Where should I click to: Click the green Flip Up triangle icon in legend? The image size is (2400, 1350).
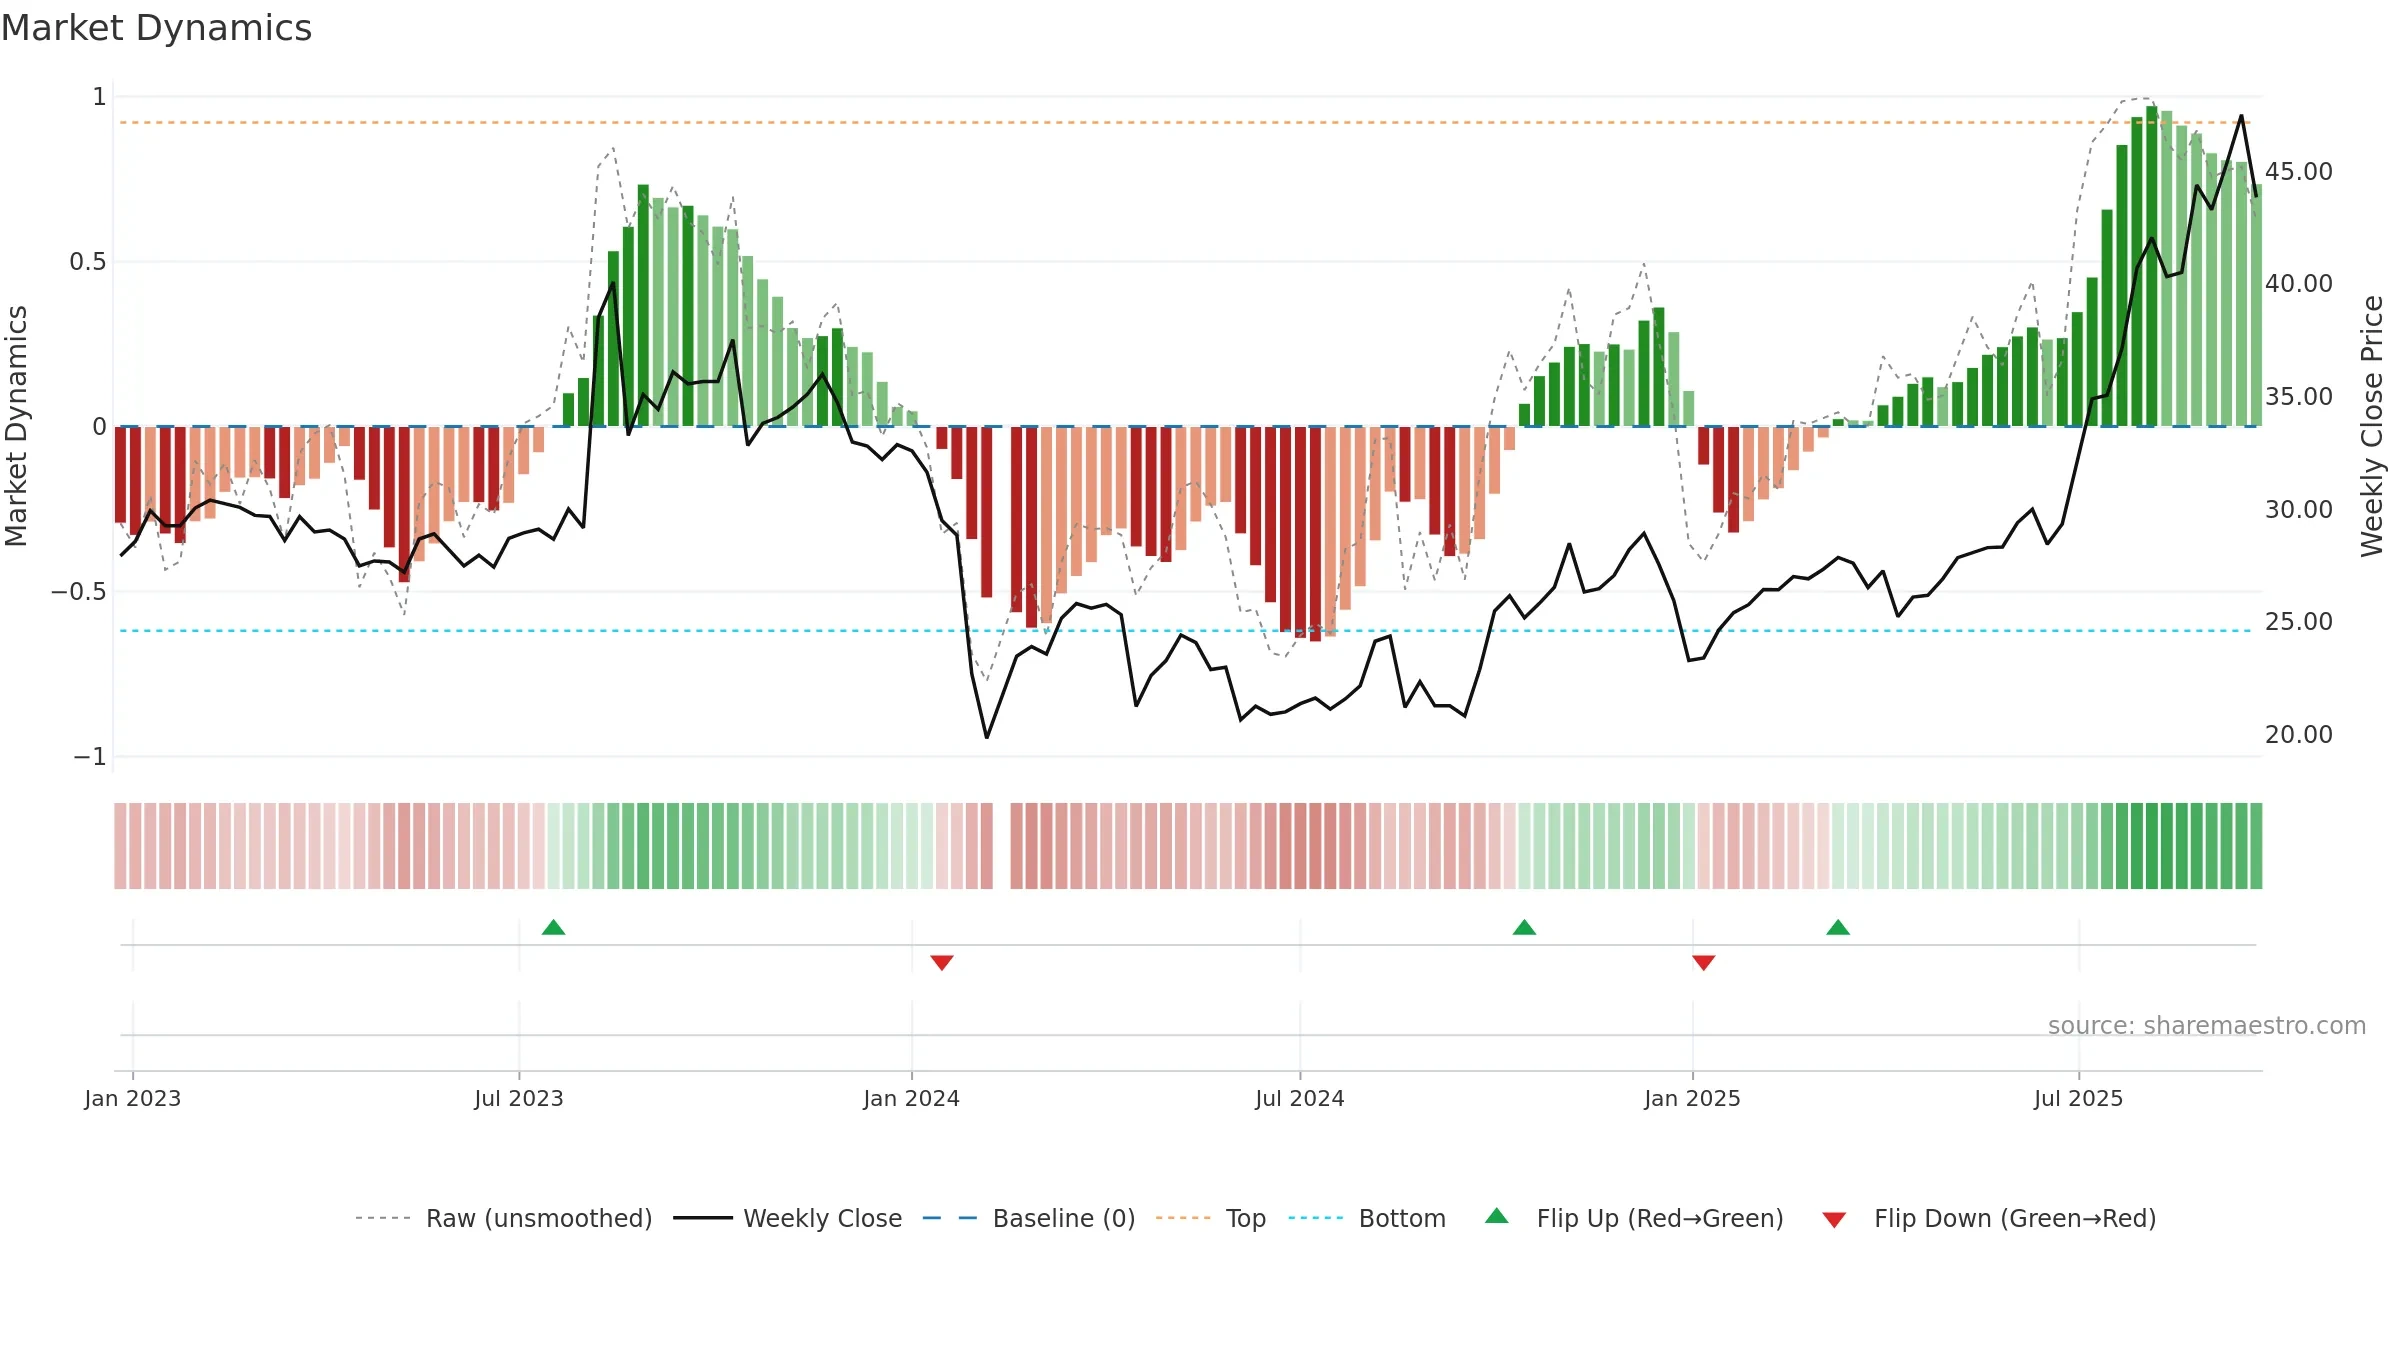point(1497,1216)
